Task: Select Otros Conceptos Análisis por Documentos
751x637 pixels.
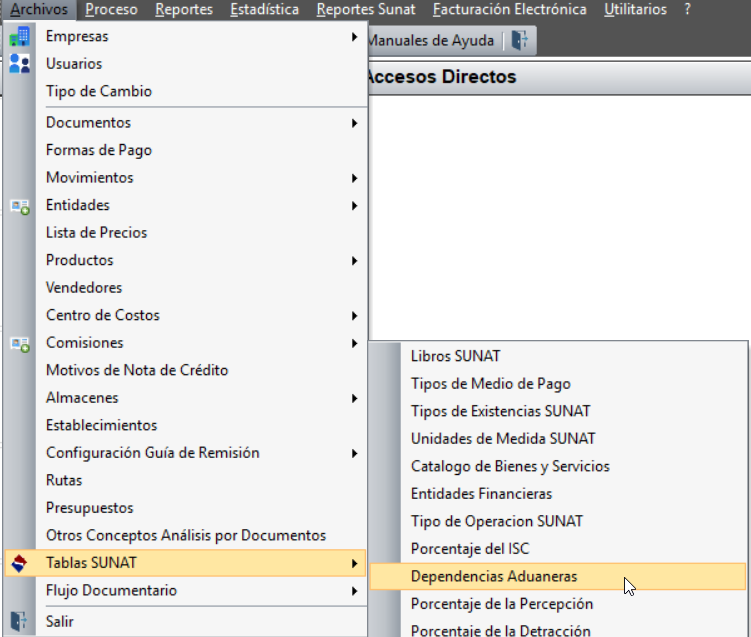Action: 184,535
